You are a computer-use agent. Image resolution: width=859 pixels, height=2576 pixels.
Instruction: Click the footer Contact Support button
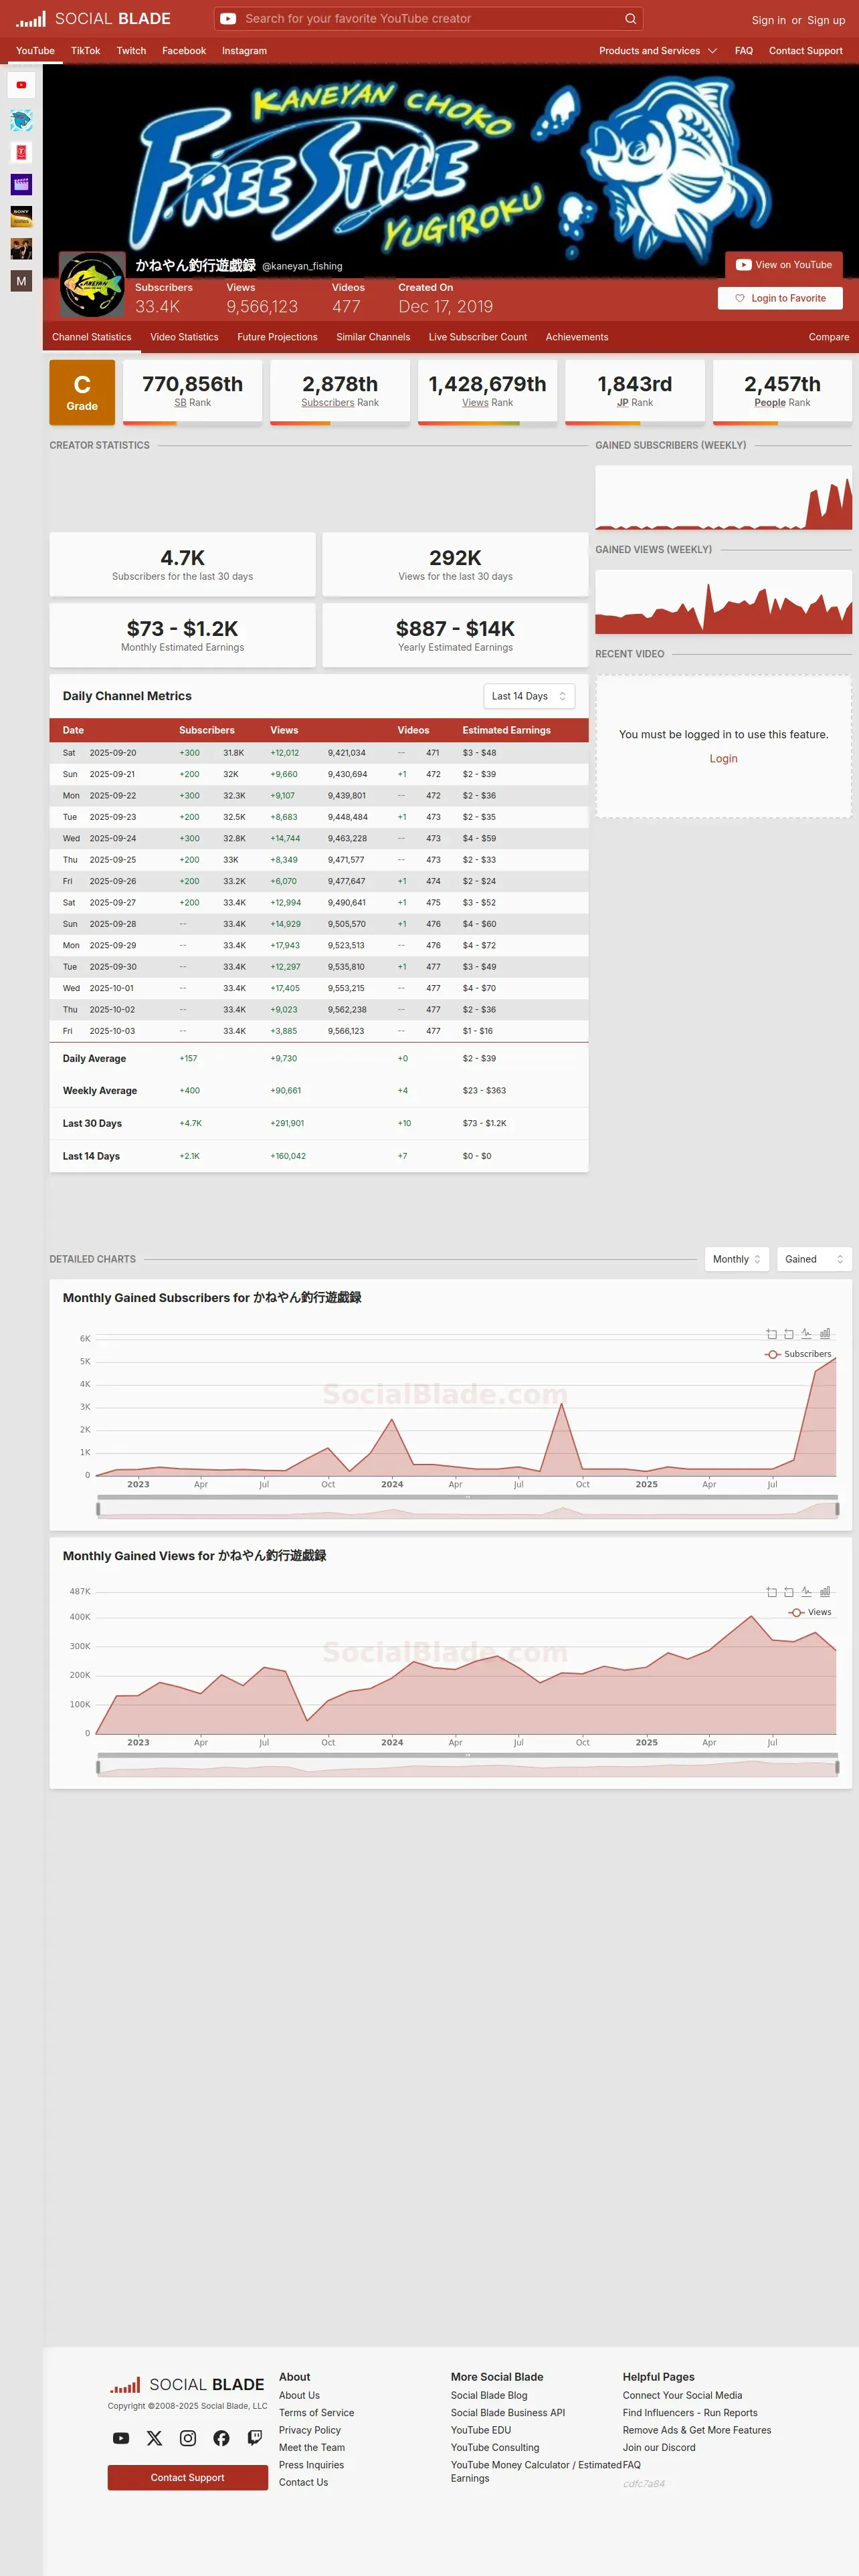[x=188, y=2477]
